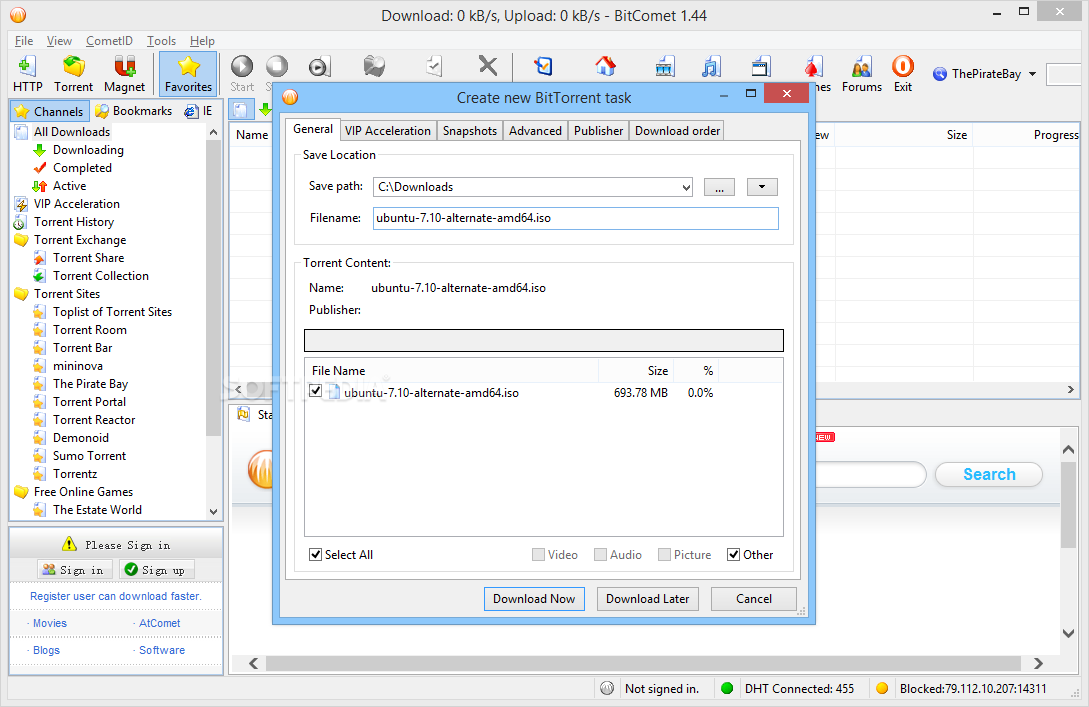The height and width of the screenshot is (707, 1089).
Task: Open the Tools menu
Action: pyautogui.click(x=161, y=41)
